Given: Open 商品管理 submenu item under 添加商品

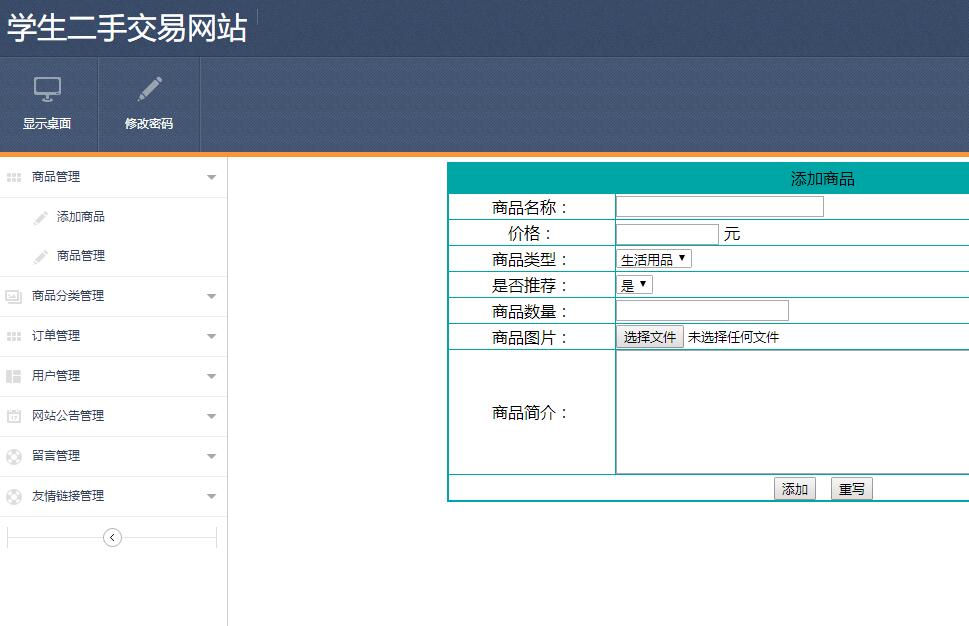Looking at the screenshot, I should point(80,256).
